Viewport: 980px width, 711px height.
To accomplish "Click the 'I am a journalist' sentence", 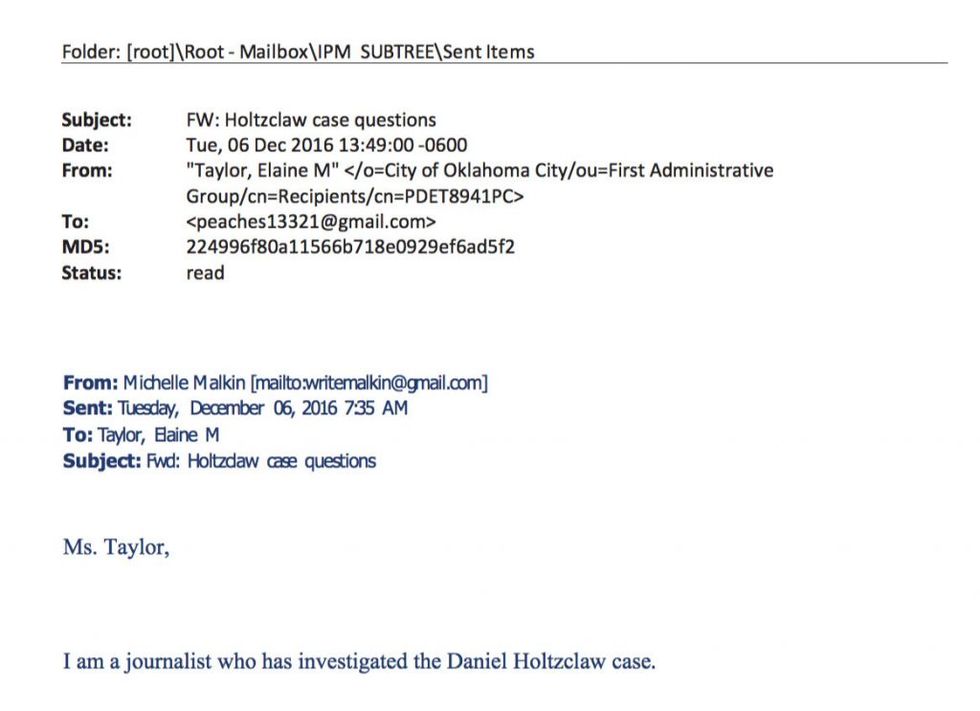I will [x=359, y=662].
